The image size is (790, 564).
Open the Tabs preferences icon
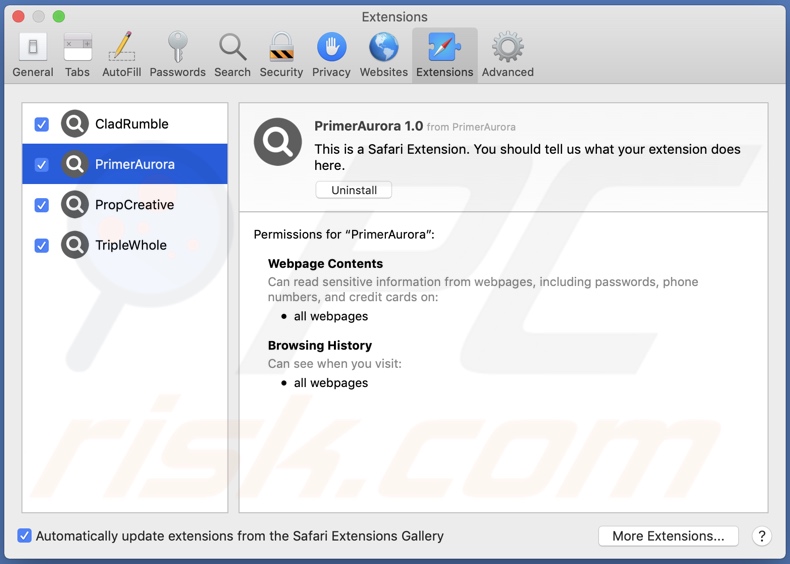tap(78, 47)
